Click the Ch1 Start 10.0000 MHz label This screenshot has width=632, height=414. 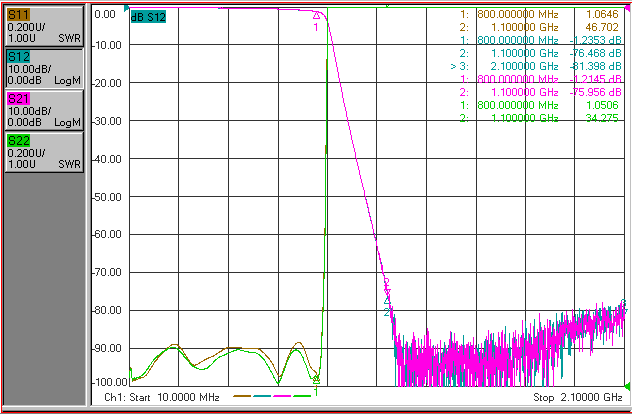coord(162,397)
